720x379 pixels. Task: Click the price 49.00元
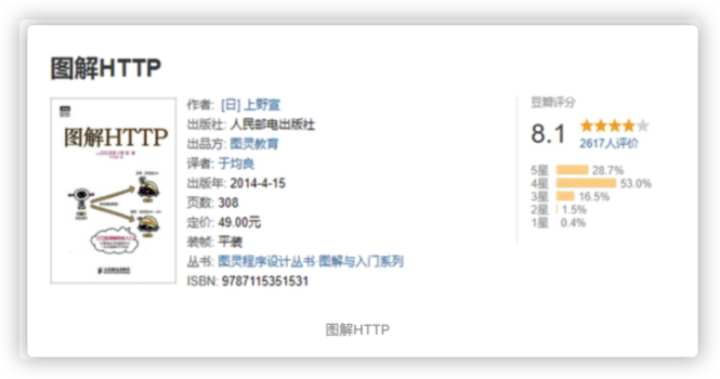click(239, 222)
